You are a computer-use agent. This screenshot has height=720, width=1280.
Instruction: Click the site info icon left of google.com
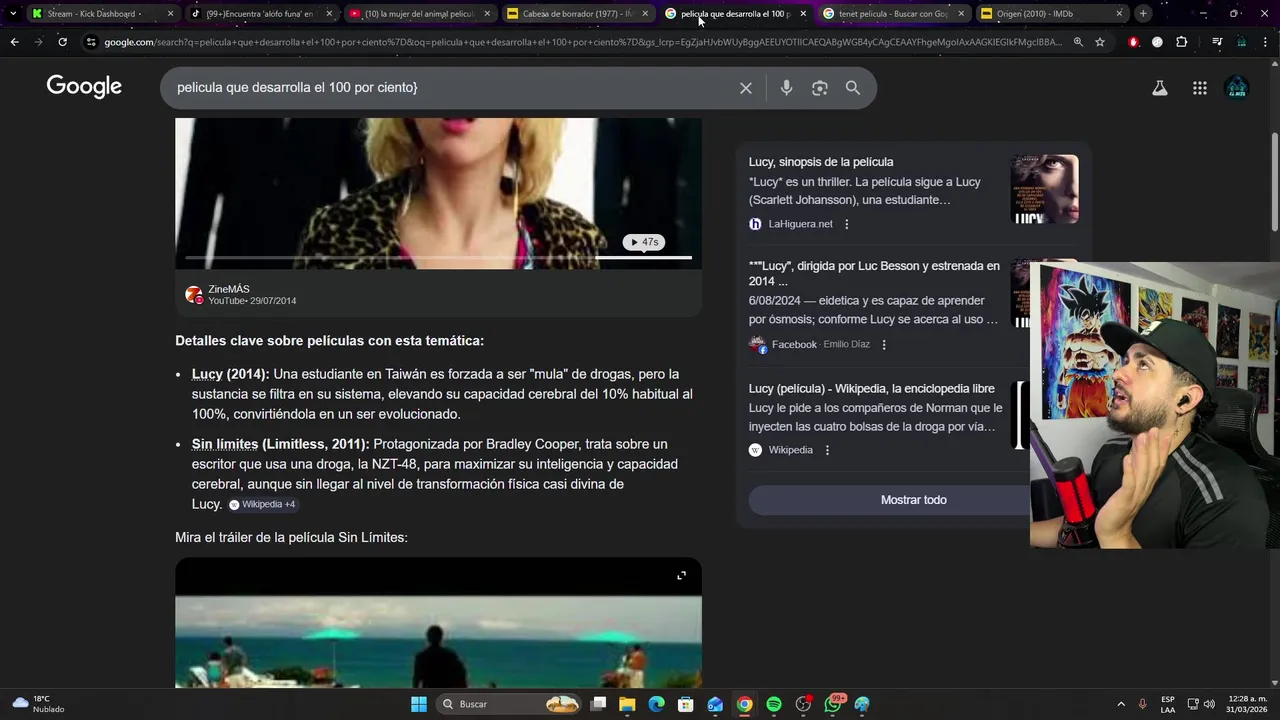coord(91,42)
